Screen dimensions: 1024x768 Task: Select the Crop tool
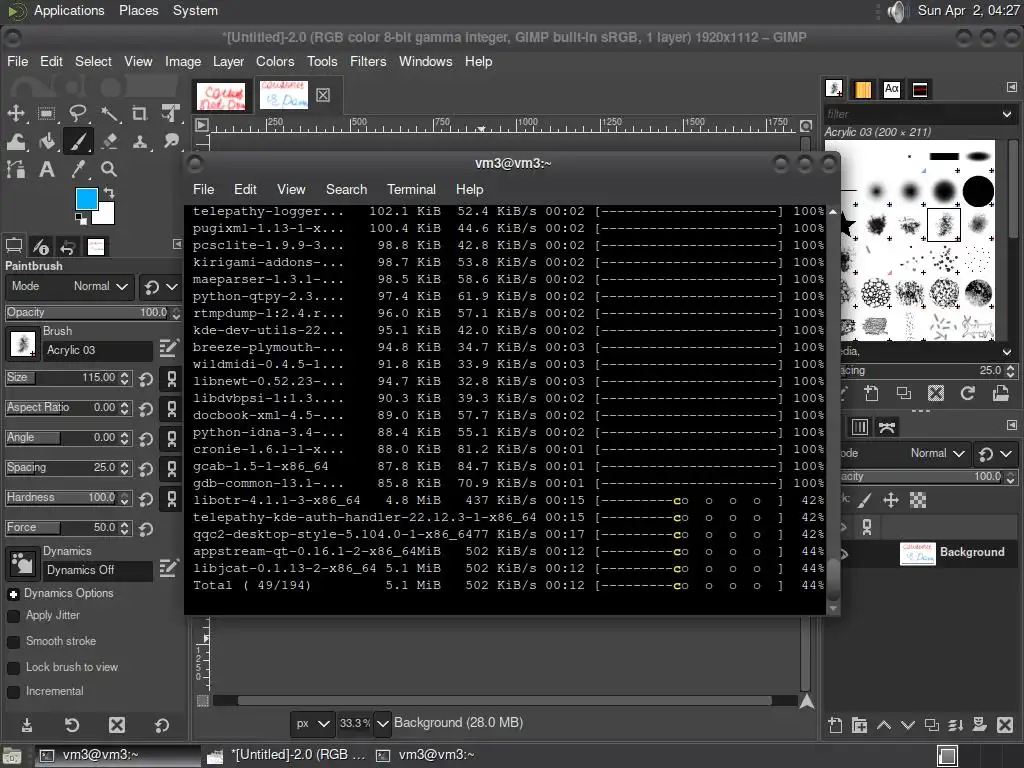pyautogui.click(x=140, y=114)
